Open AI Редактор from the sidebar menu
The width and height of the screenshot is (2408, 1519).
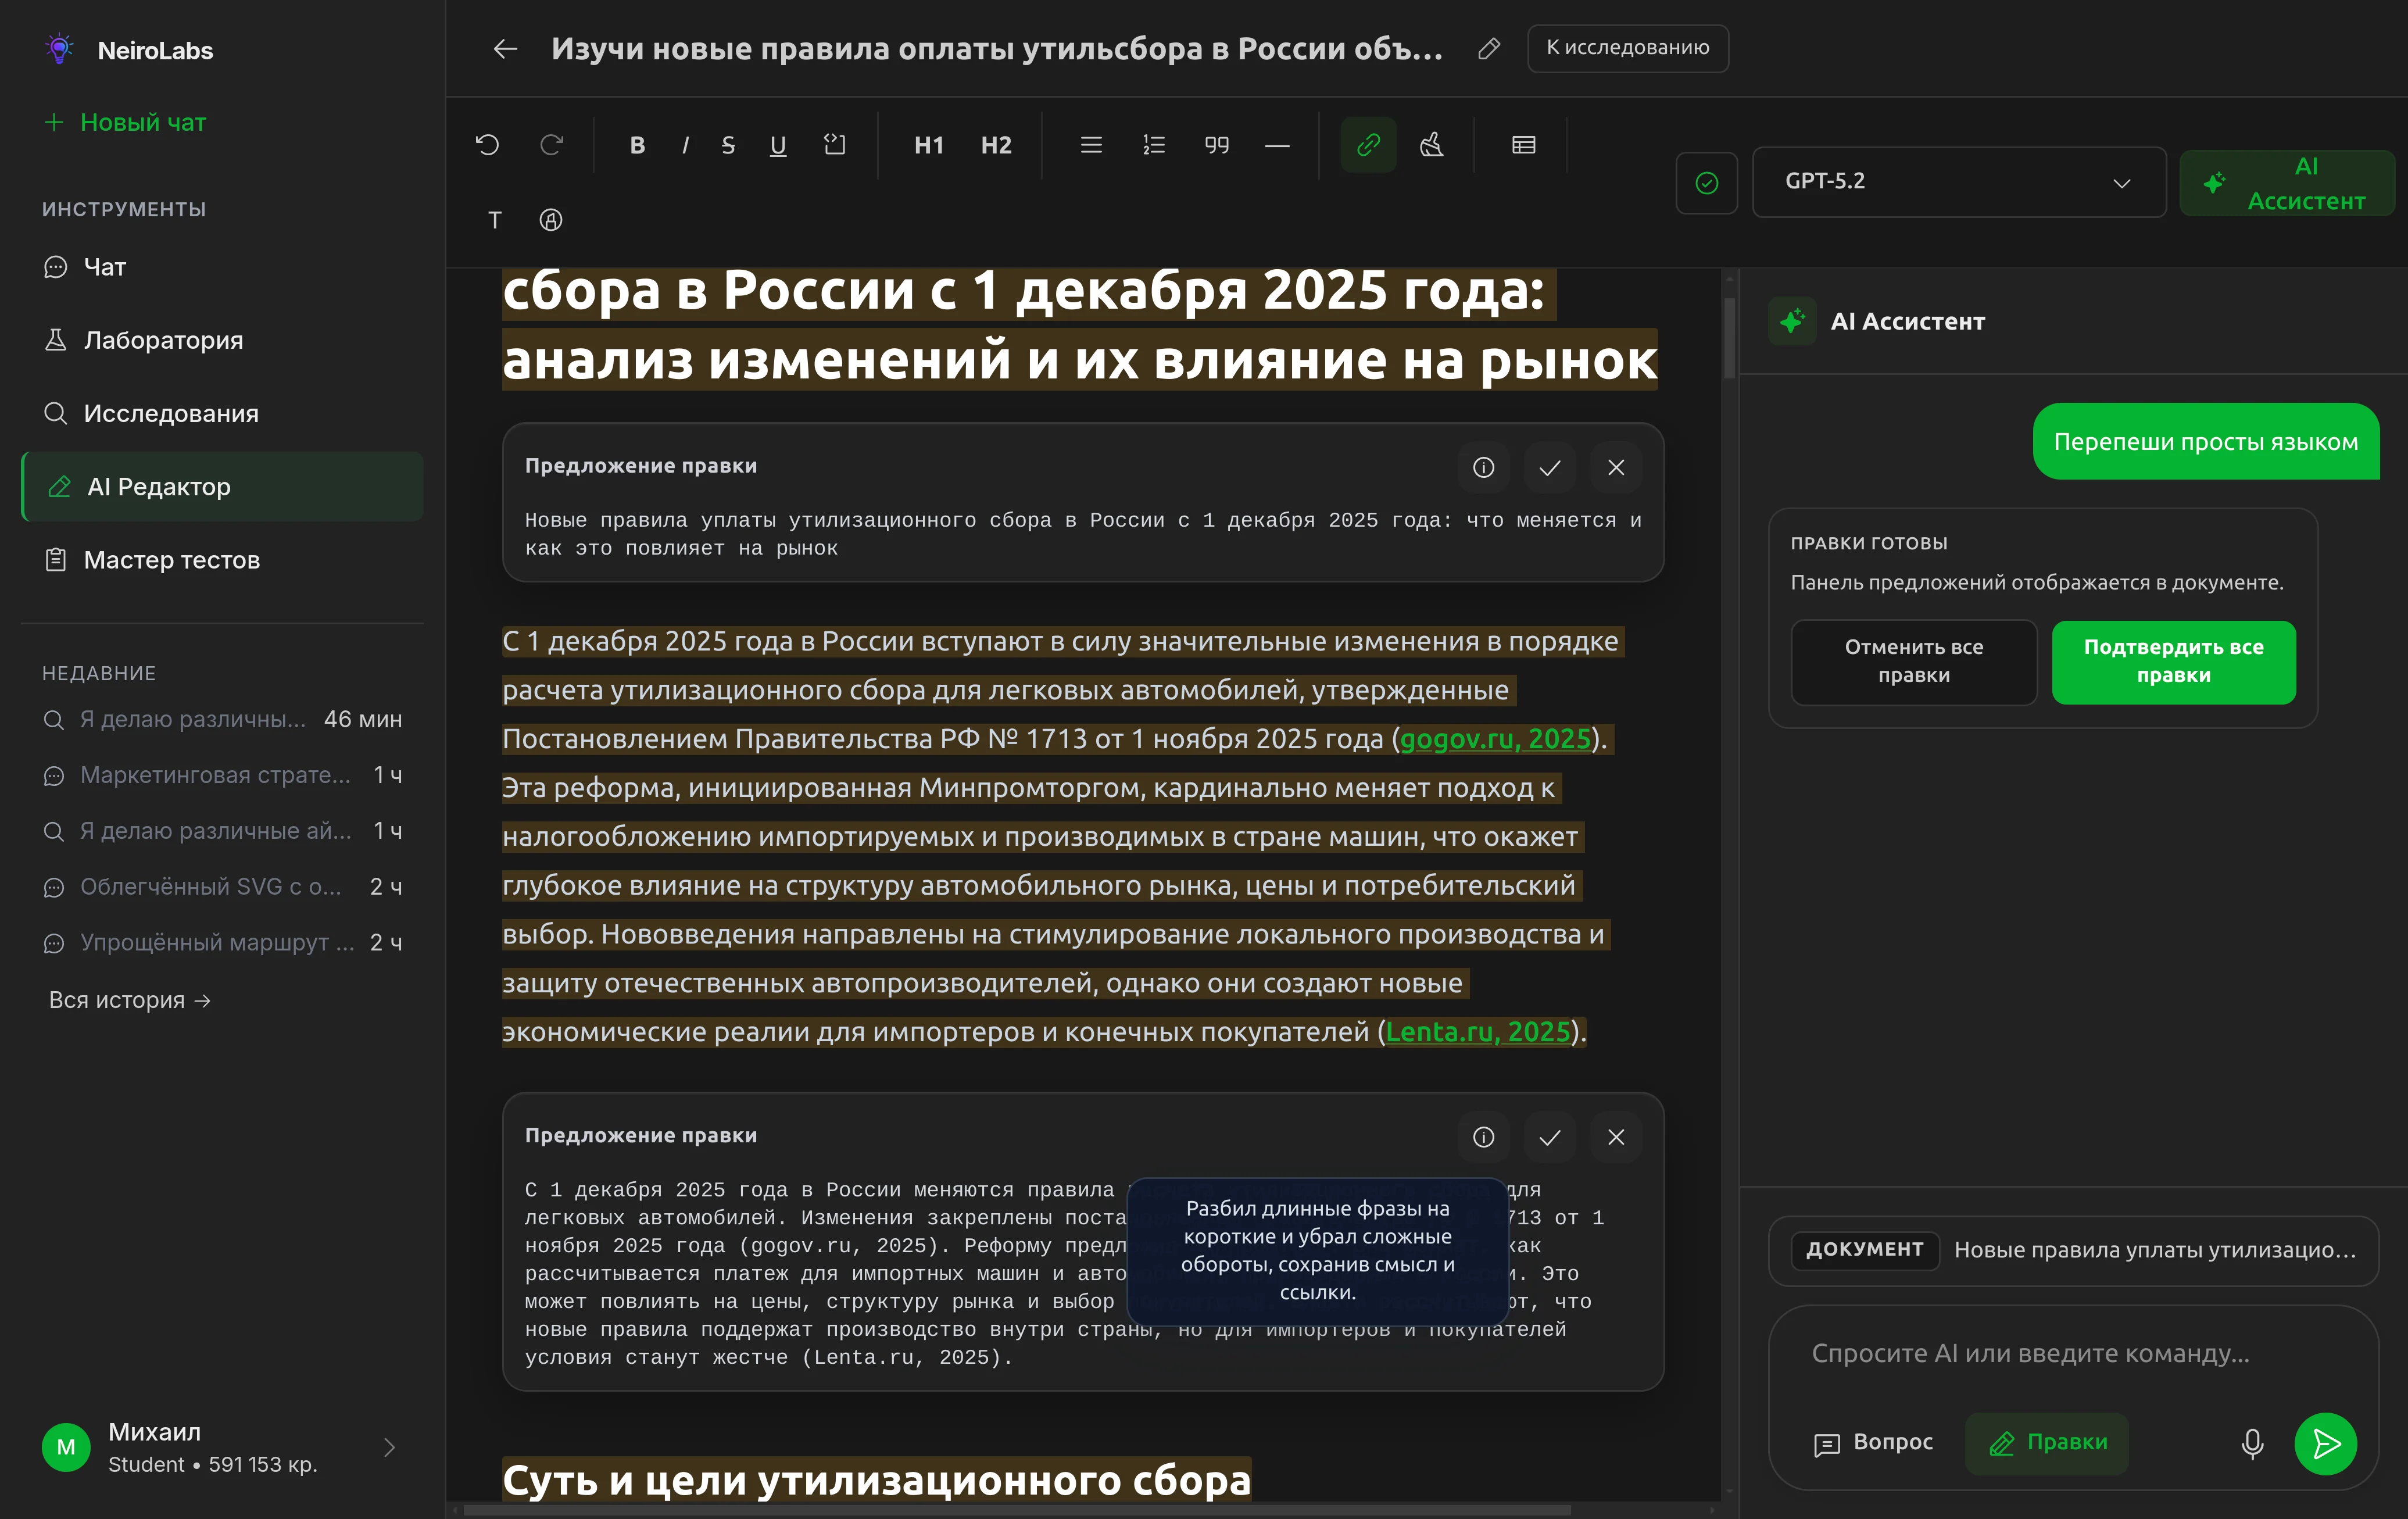(158, 486)
